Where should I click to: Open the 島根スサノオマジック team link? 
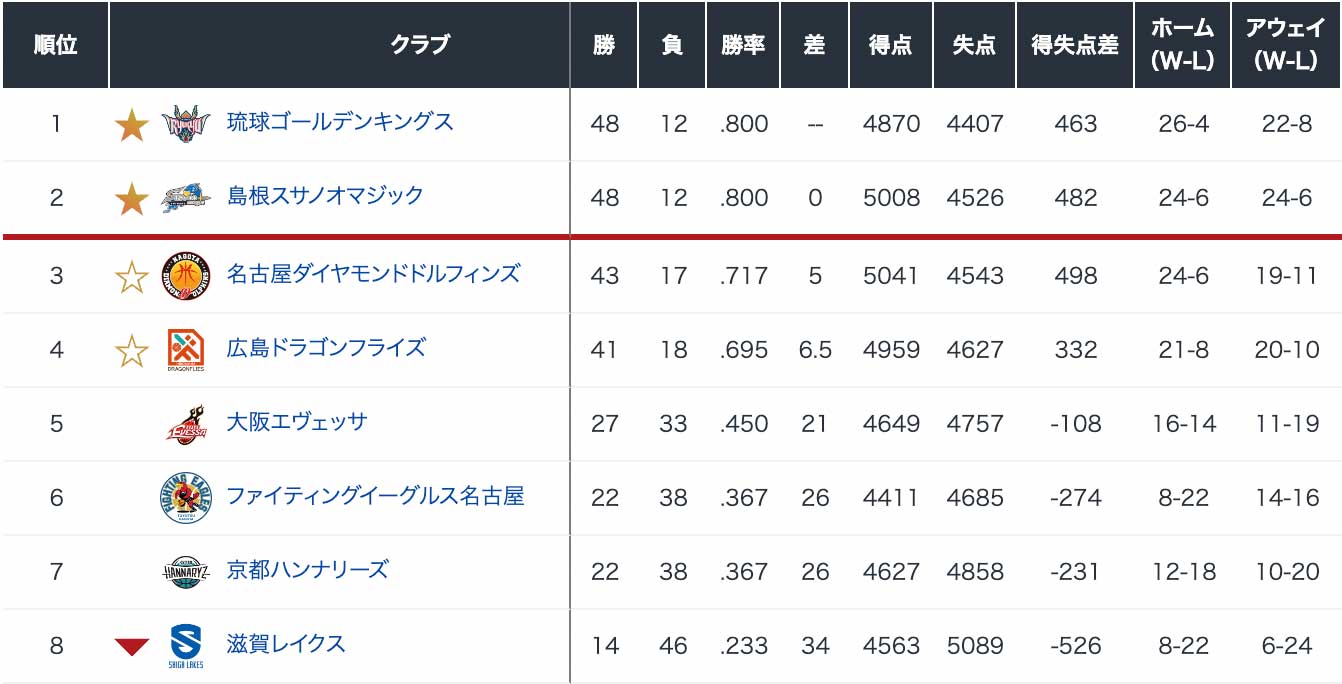point(325,196)
